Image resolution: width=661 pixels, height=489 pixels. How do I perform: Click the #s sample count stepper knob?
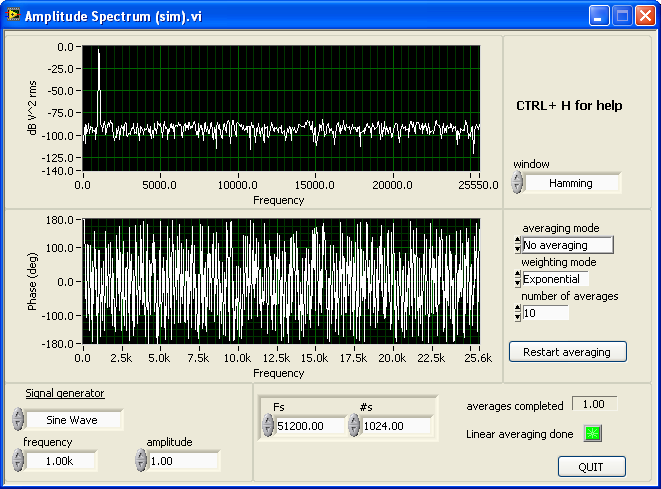[354, 425]
